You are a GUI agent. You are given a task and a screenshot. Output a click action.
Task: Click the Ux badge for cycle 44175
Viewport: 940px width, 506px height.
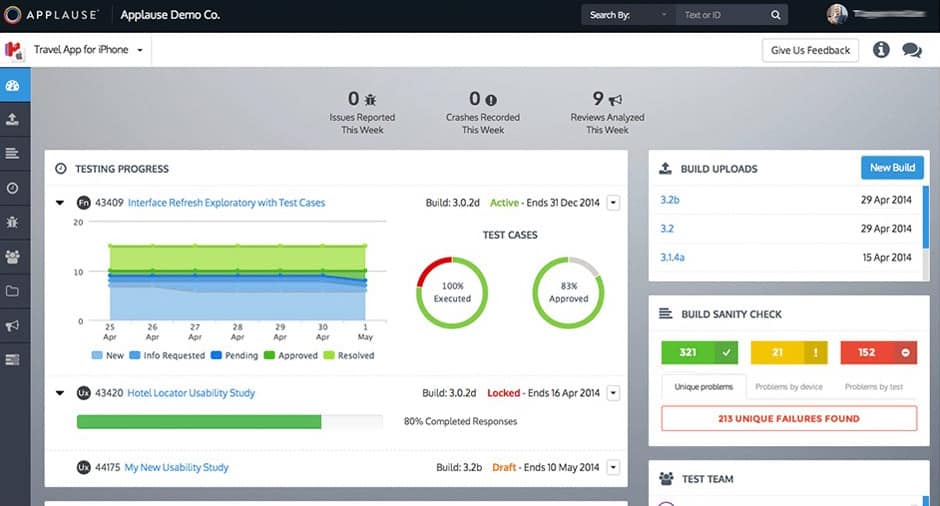click(84, 467)
